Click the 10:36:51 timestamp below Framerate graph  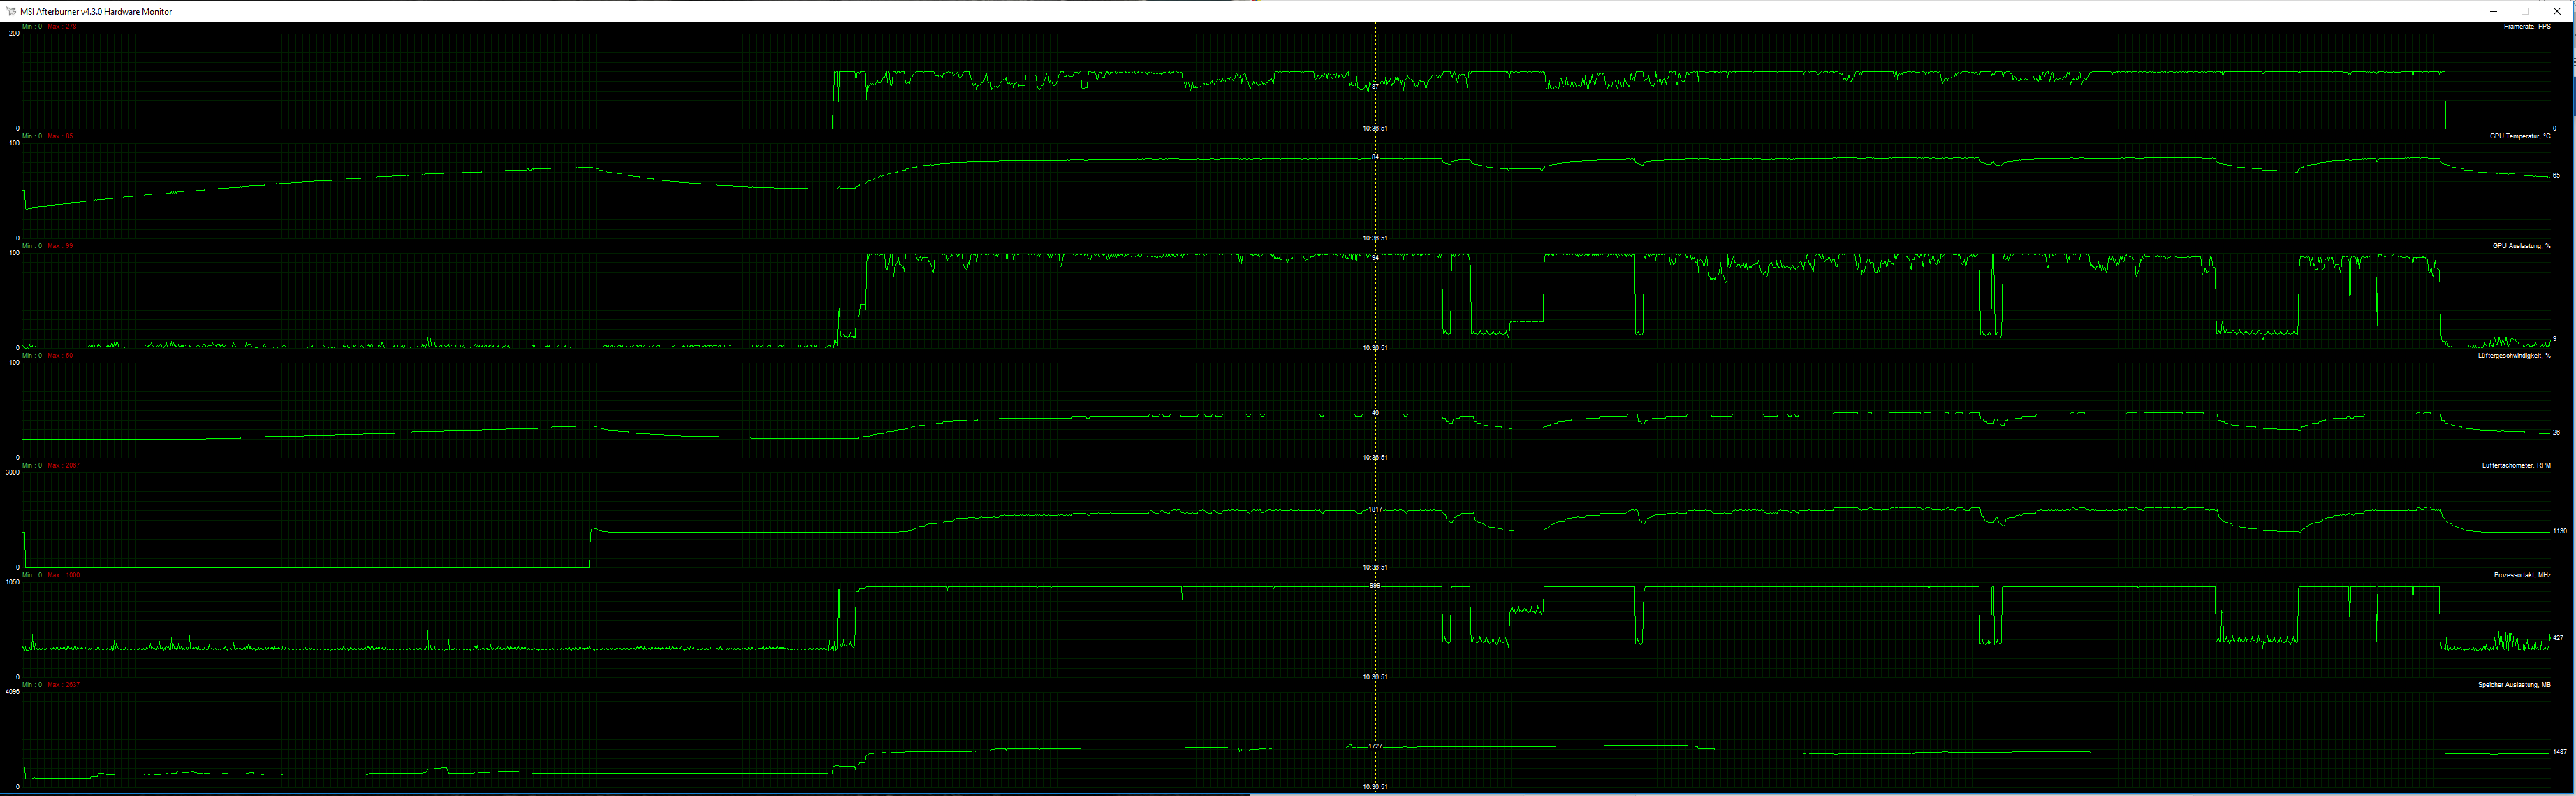(x=1375, y=128)
